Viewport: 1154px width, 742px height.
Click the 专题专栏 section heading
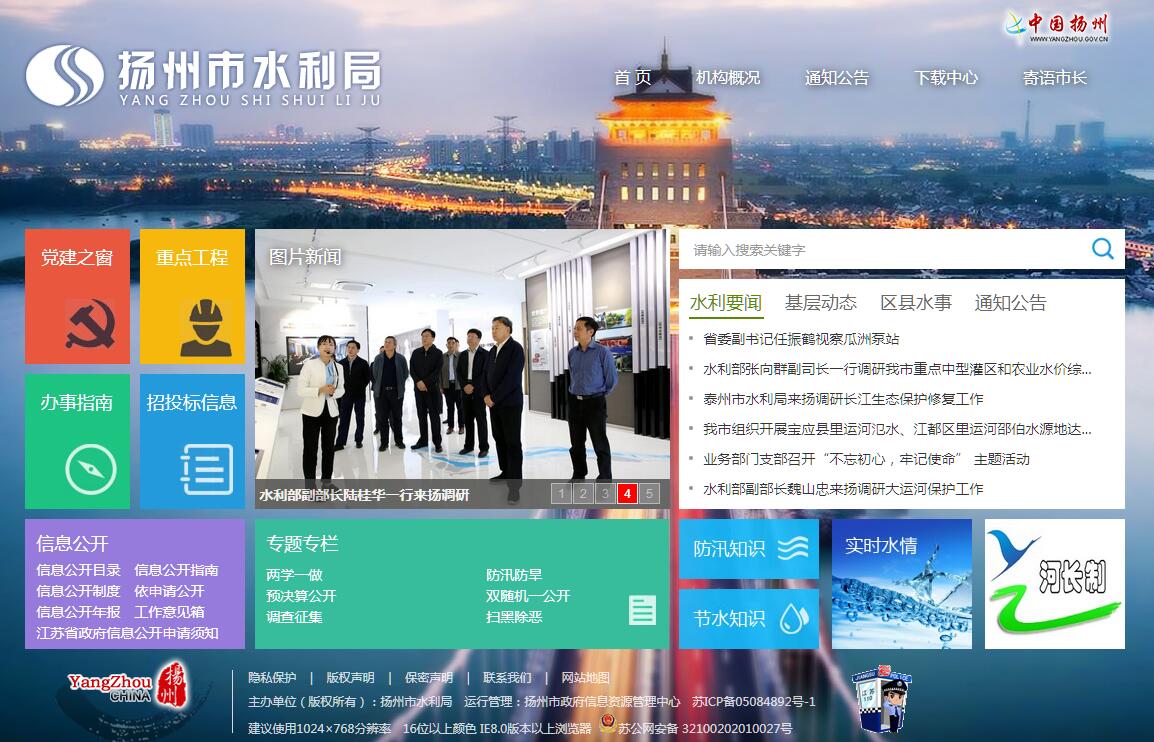pyautogui.click(x=302, y=543)
